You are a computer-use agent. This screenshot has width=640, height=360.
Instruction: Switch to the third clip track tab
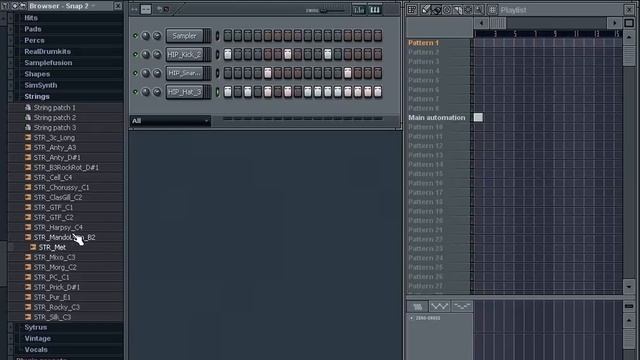click(x=462, y=306)
